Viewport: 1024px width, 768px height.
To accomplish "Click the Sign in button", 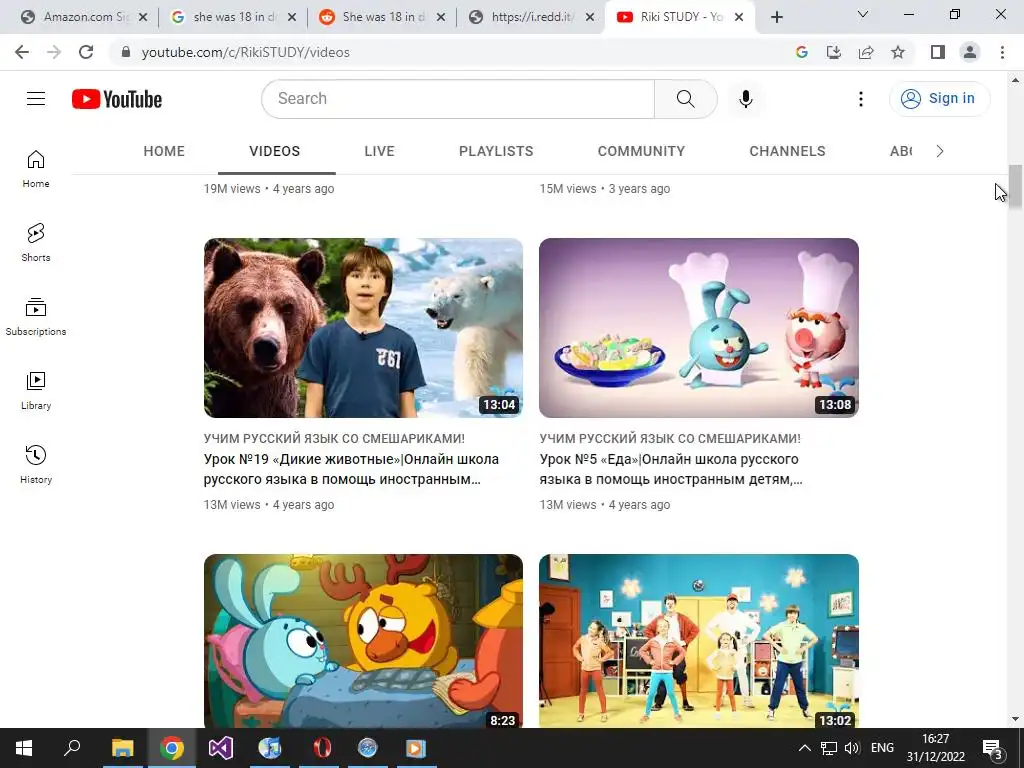I will tap(939, 99).
